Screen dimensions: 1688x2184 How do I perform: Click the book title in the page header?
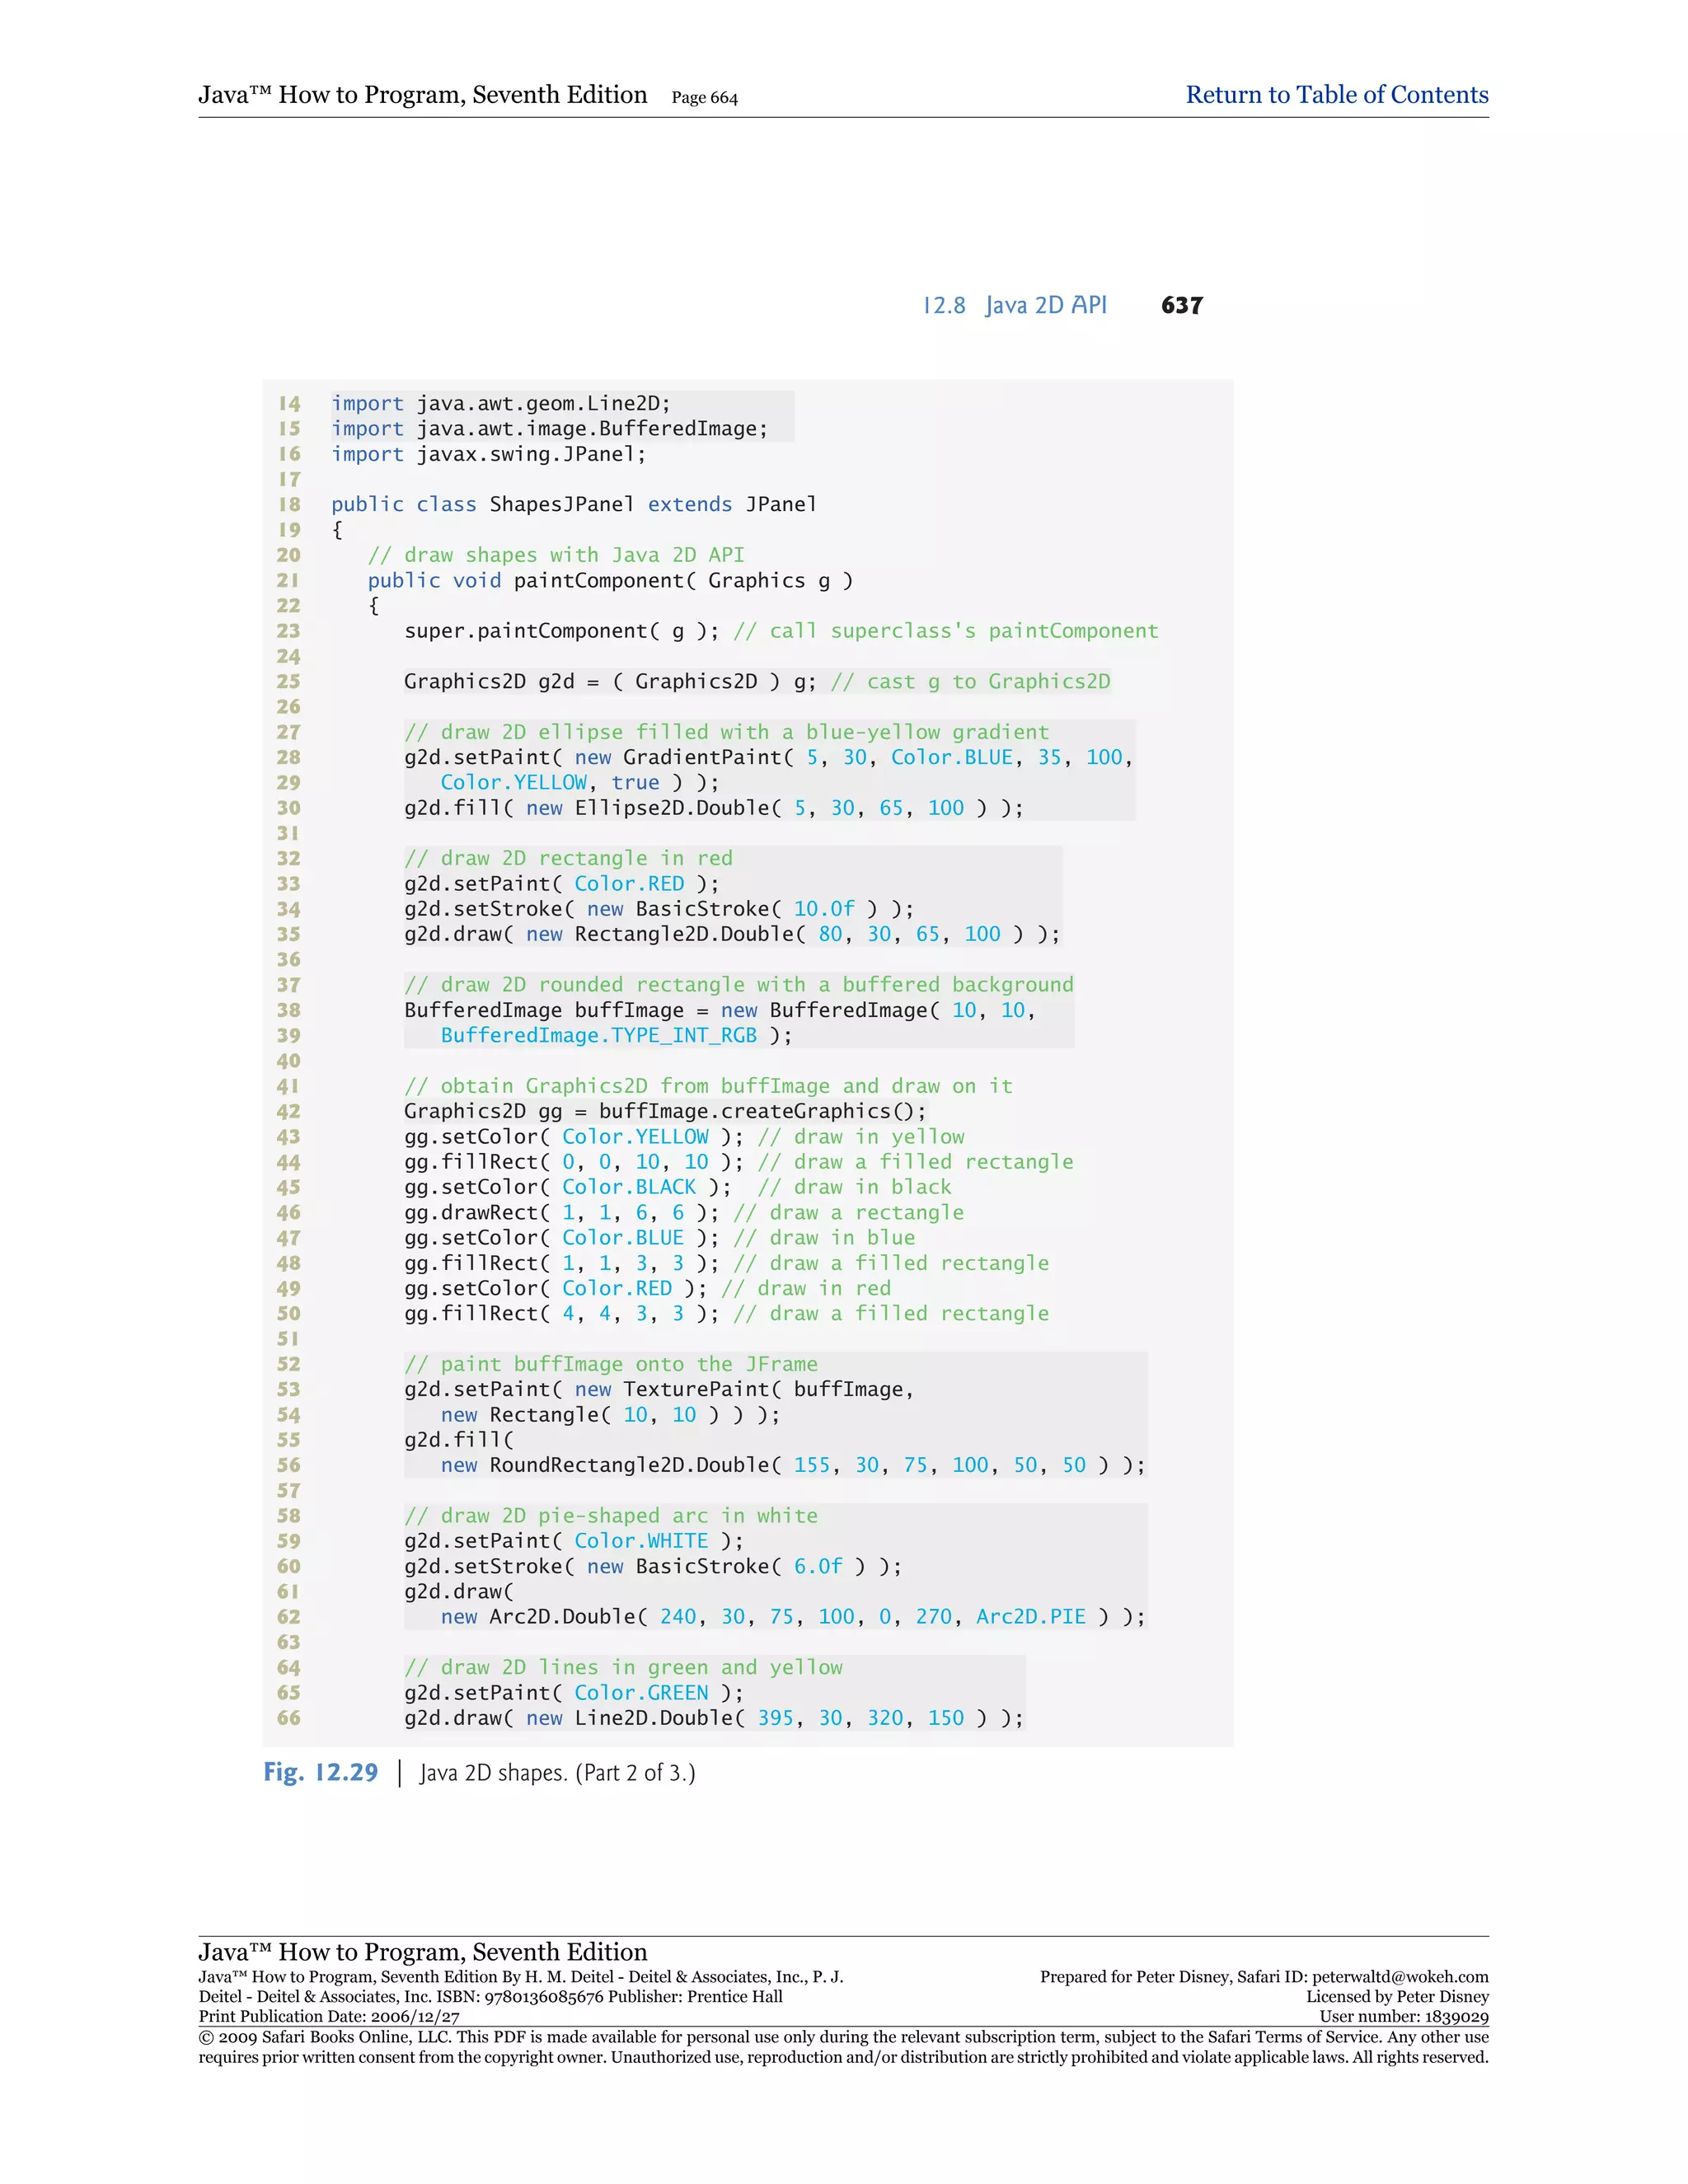click(x=422, y=95)
